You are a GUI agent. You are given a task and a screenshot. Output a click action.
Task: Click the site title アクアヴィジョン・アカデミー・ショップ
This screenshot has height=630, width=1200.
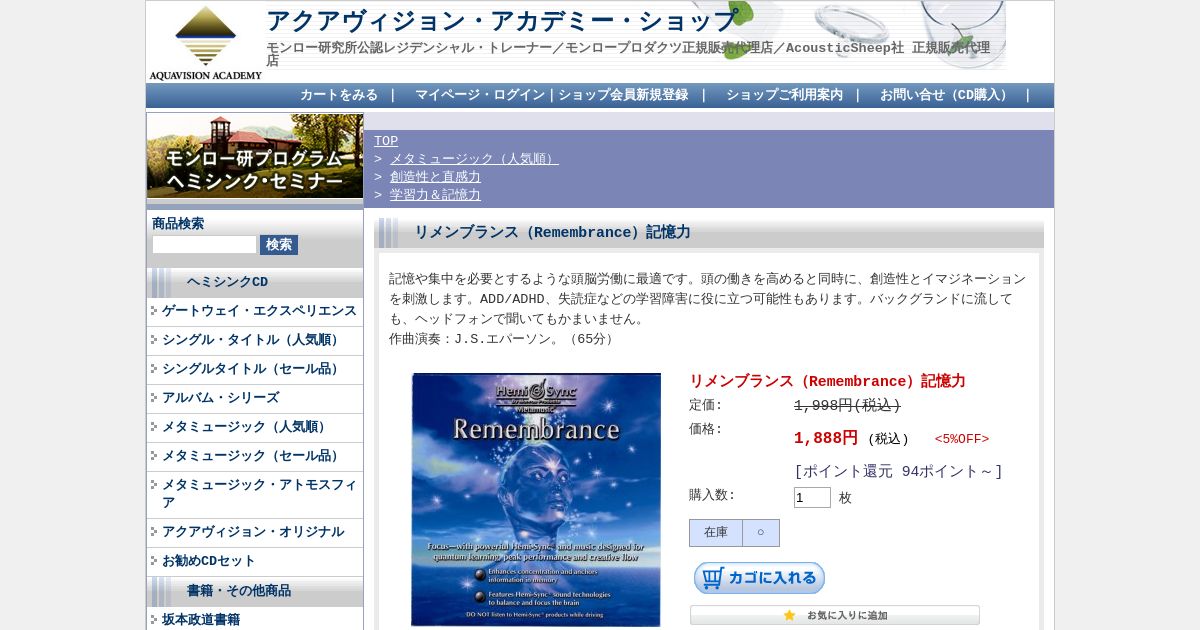(x=502, y=21)
